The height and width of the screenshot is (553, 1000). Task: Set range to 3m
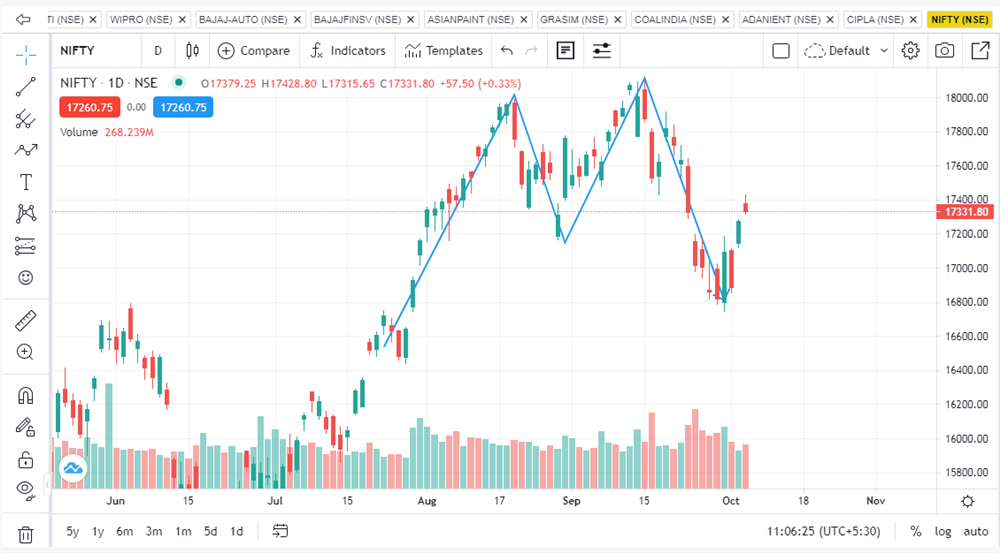point(154,531)
